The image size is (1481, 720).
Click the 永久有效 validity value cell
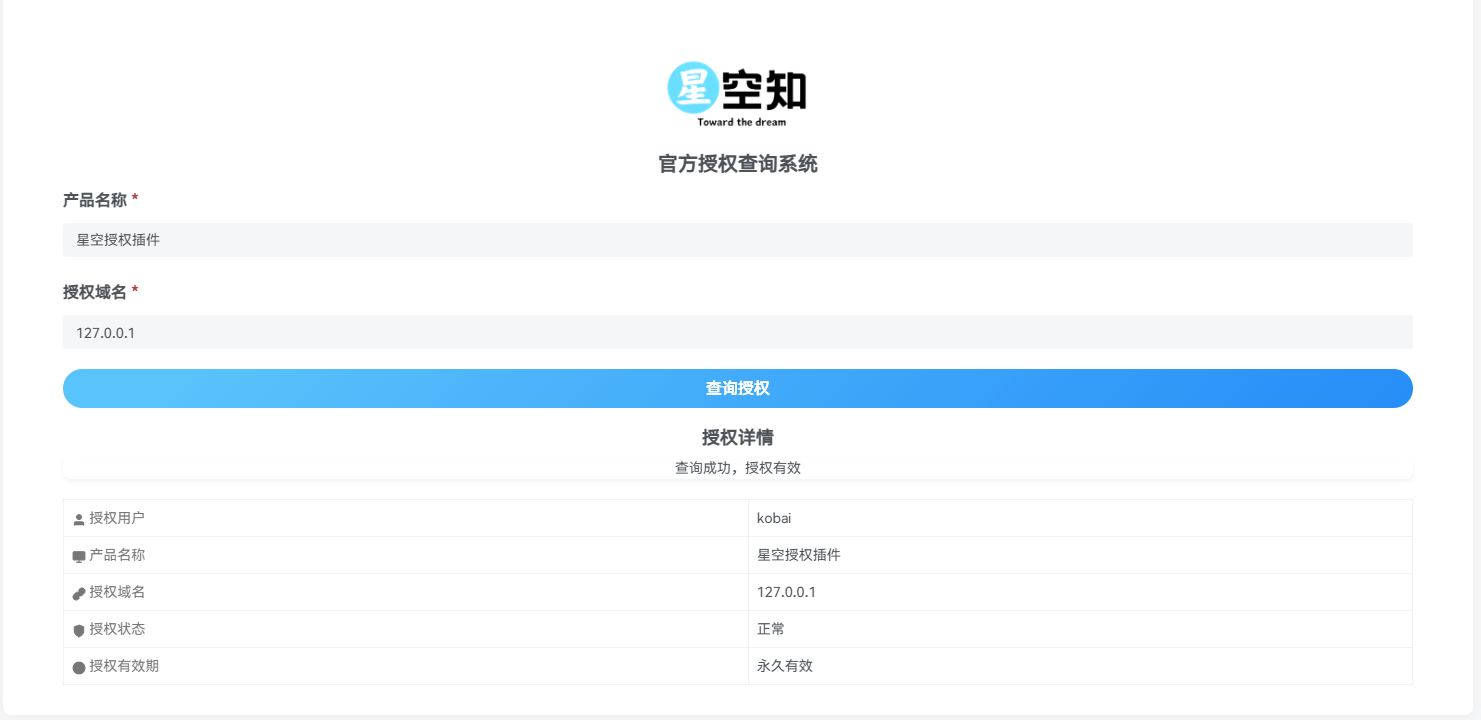coord(783,666)
